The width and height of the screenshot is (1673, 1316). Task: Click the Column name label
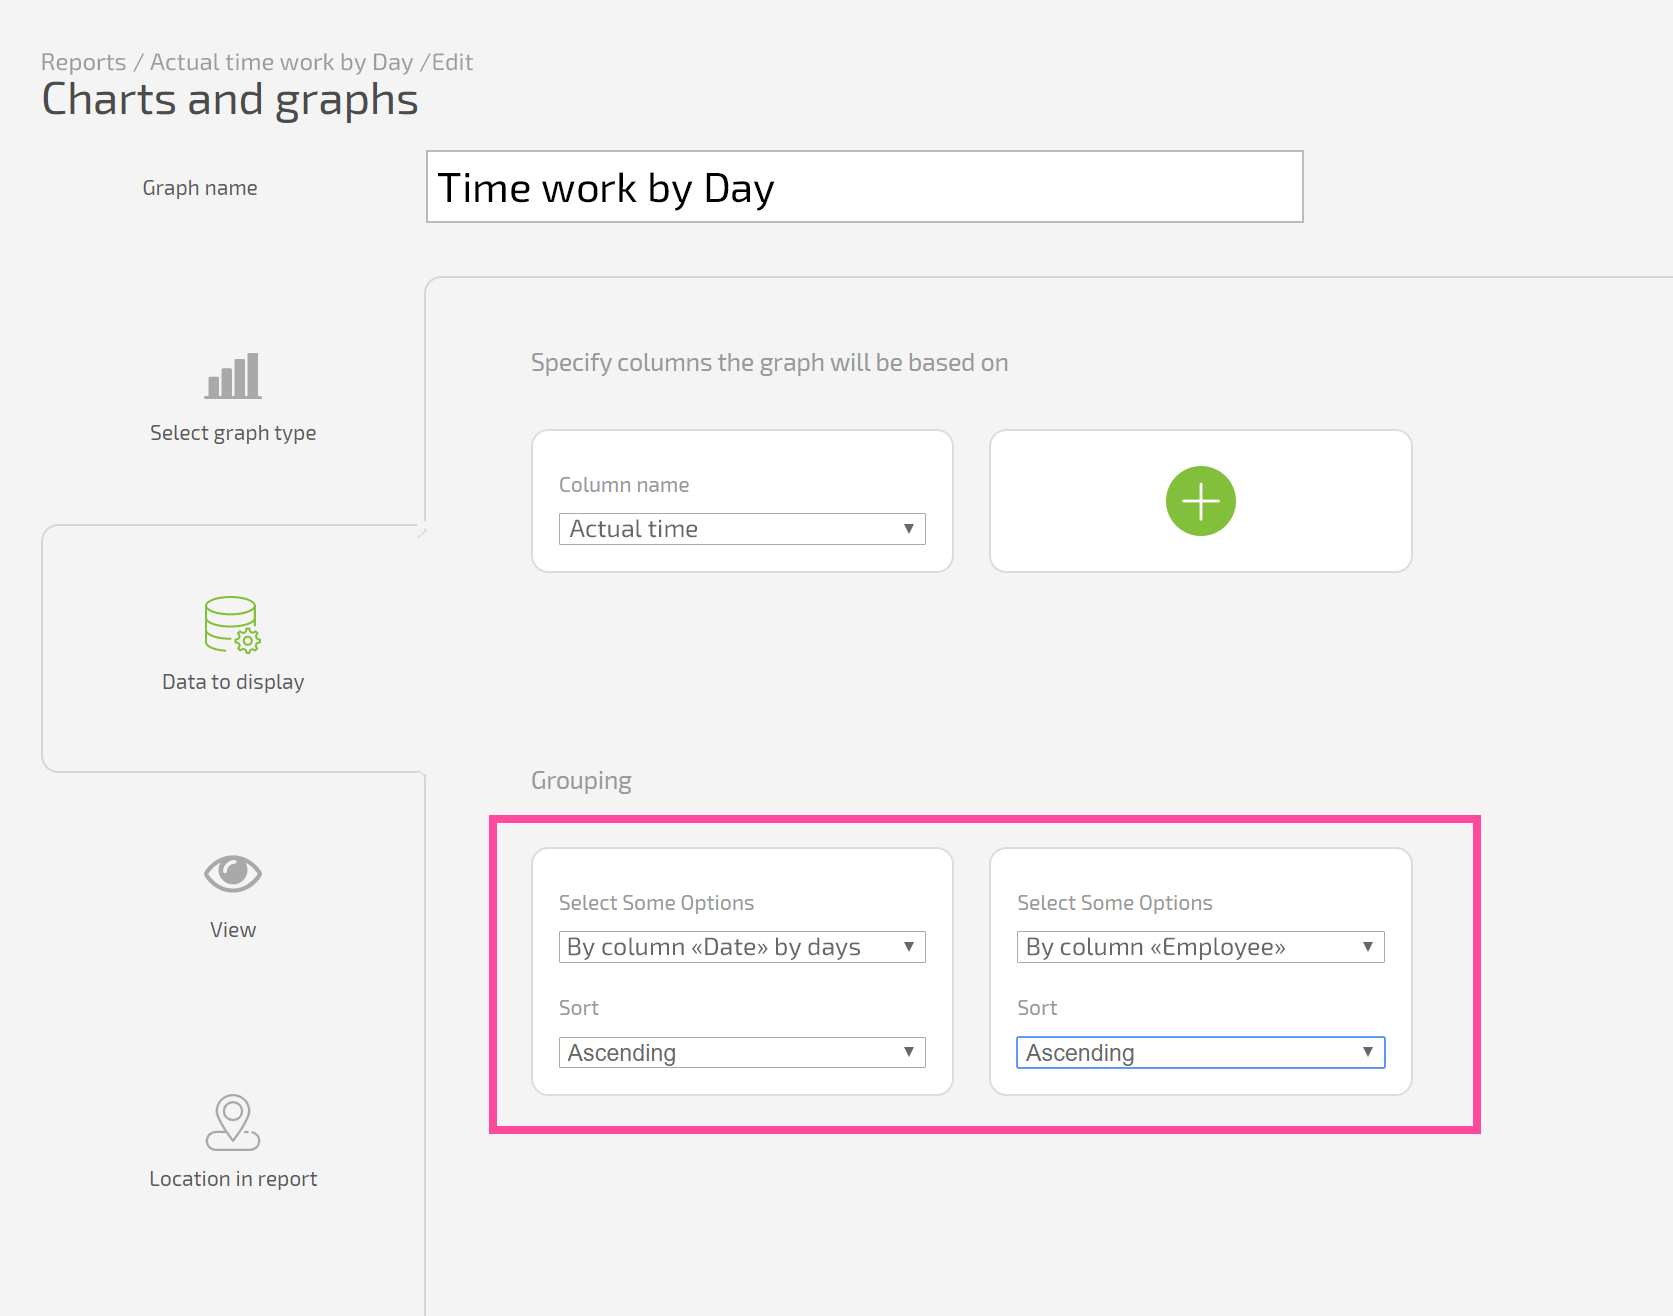click(624, 485)
